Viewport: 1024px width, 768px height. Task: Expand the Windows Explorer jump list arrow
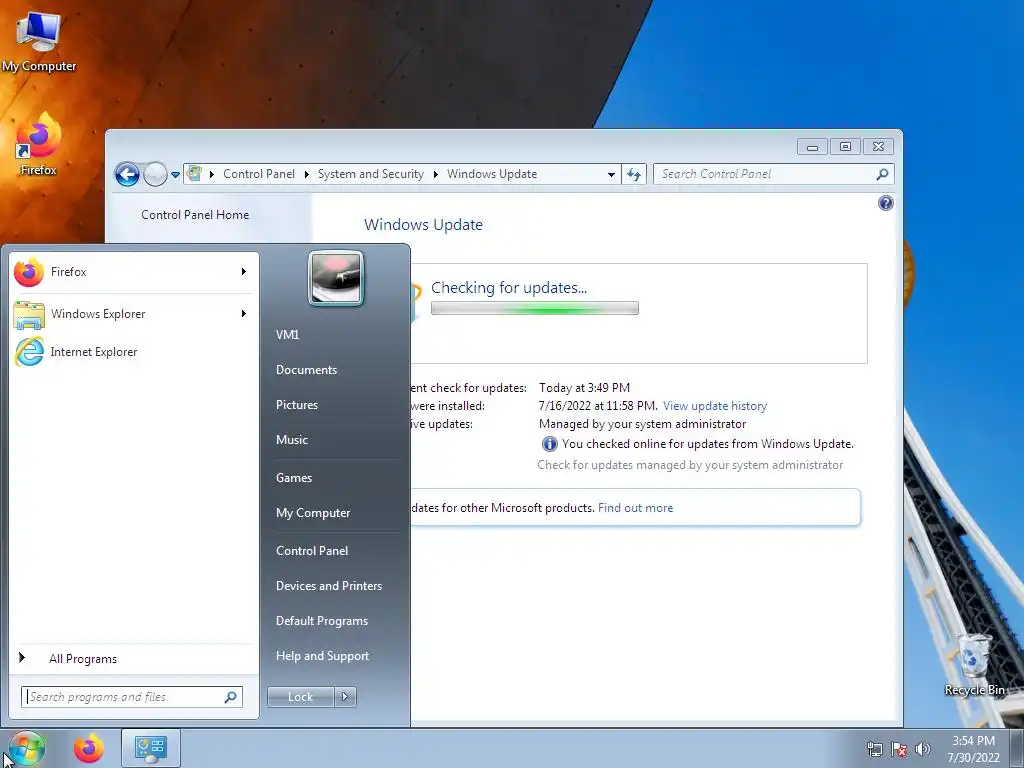point(244,314)
